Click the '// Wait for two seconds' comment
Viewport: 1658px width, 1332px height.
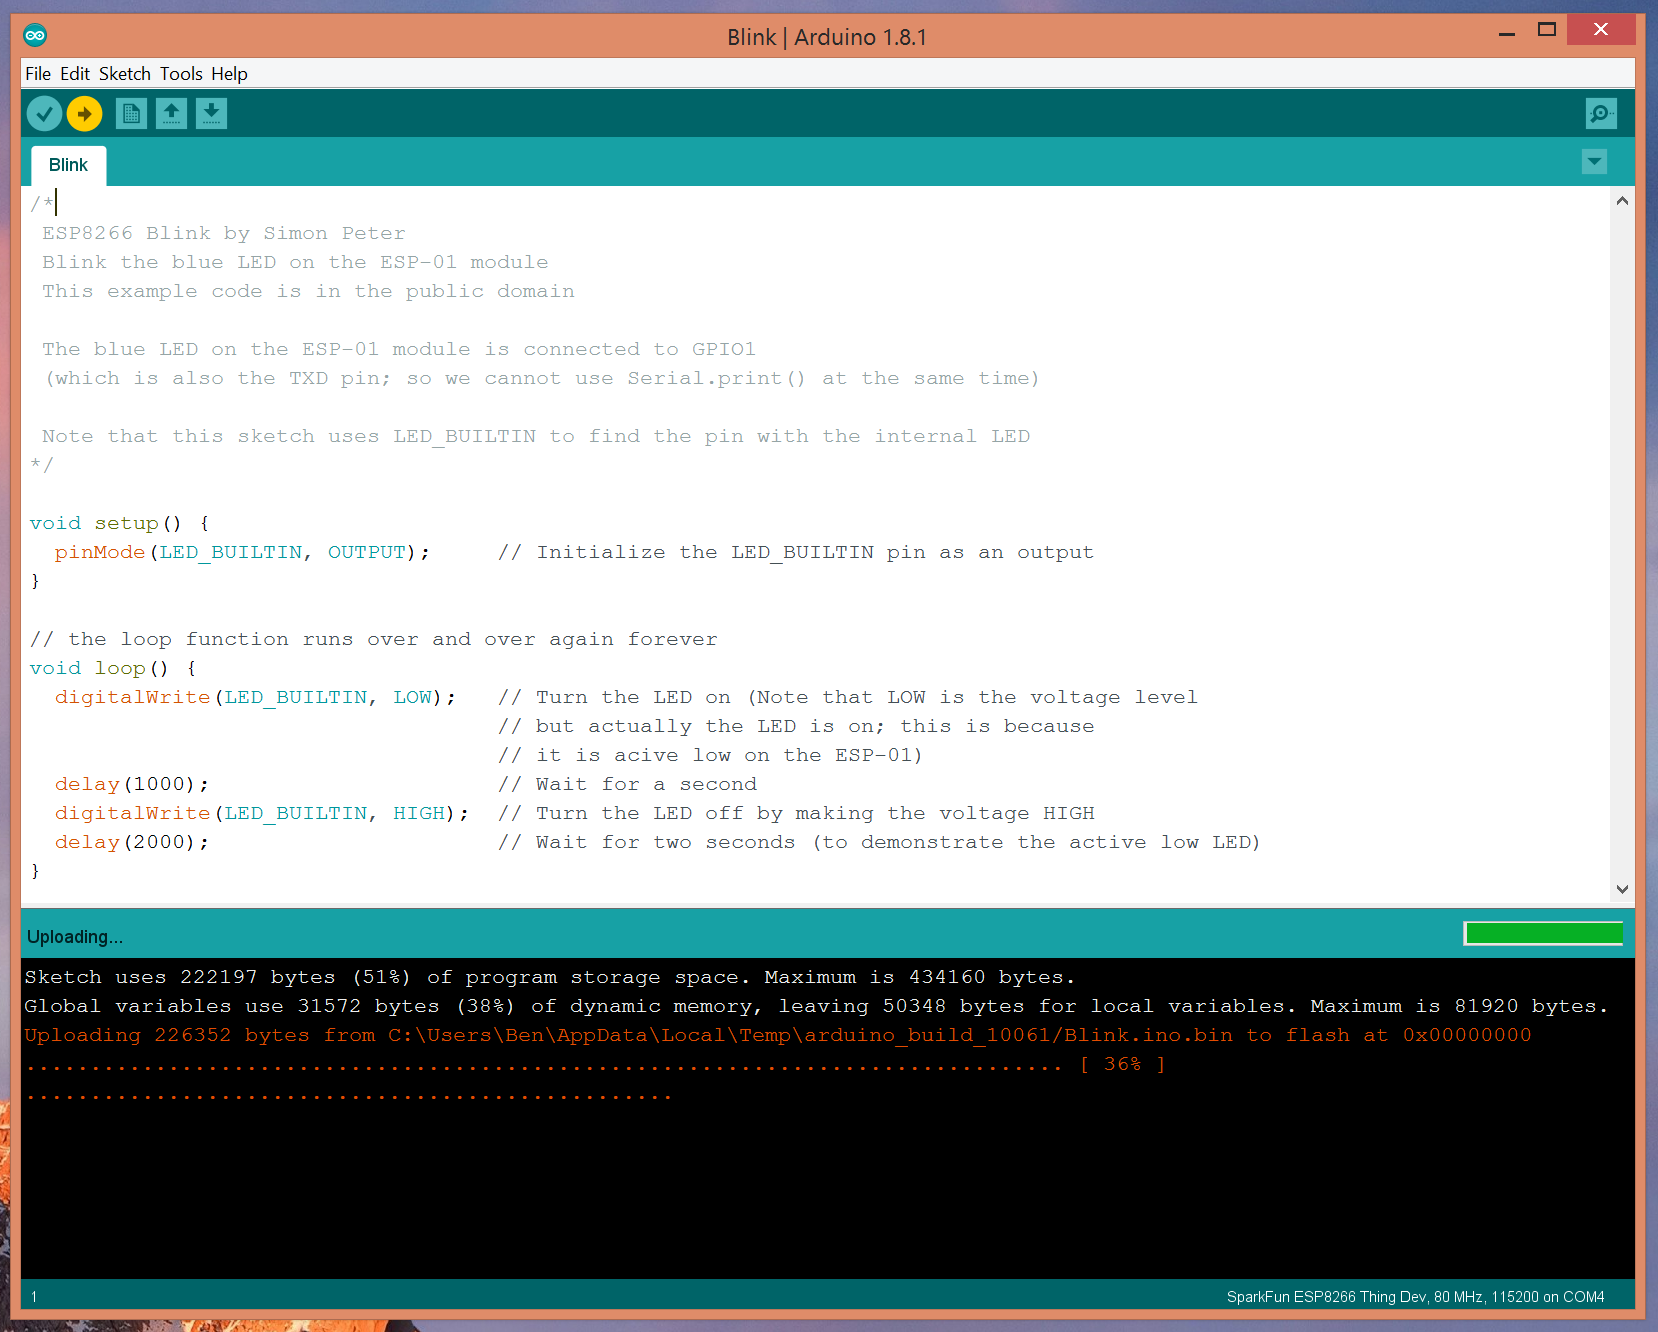point(879,842)
